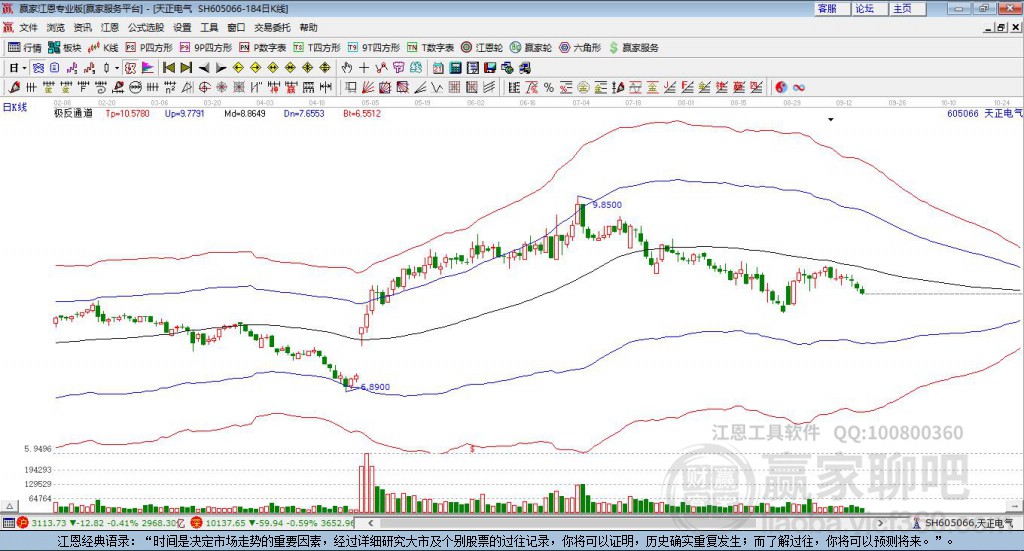The height and width of the screenshot is (551, 1024).
Task: Click the 9.8500 high price marker
Action: (607, 204)
